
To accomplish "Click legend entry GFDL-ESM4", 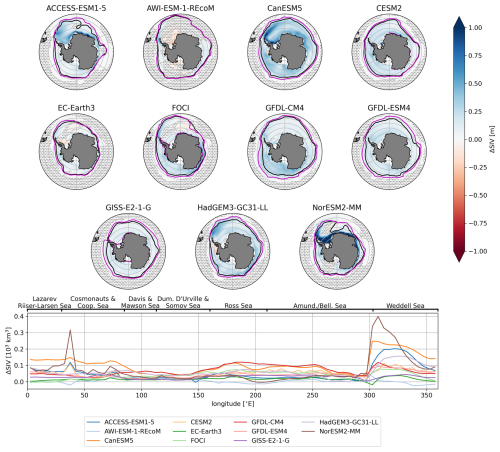I will pyautogui.click(x=261, y=431).
